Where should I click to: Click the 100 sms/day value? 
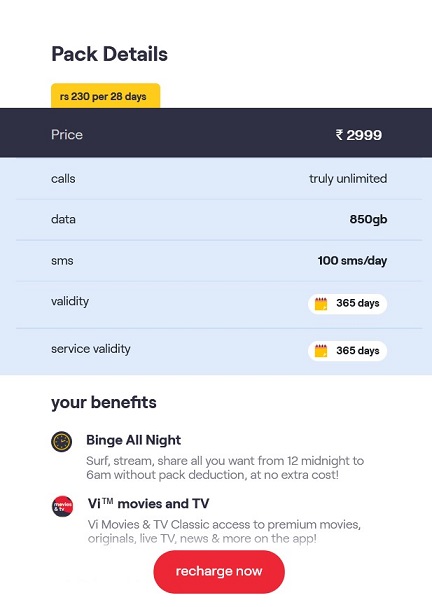pyautogui.click(x=352, y=261)
